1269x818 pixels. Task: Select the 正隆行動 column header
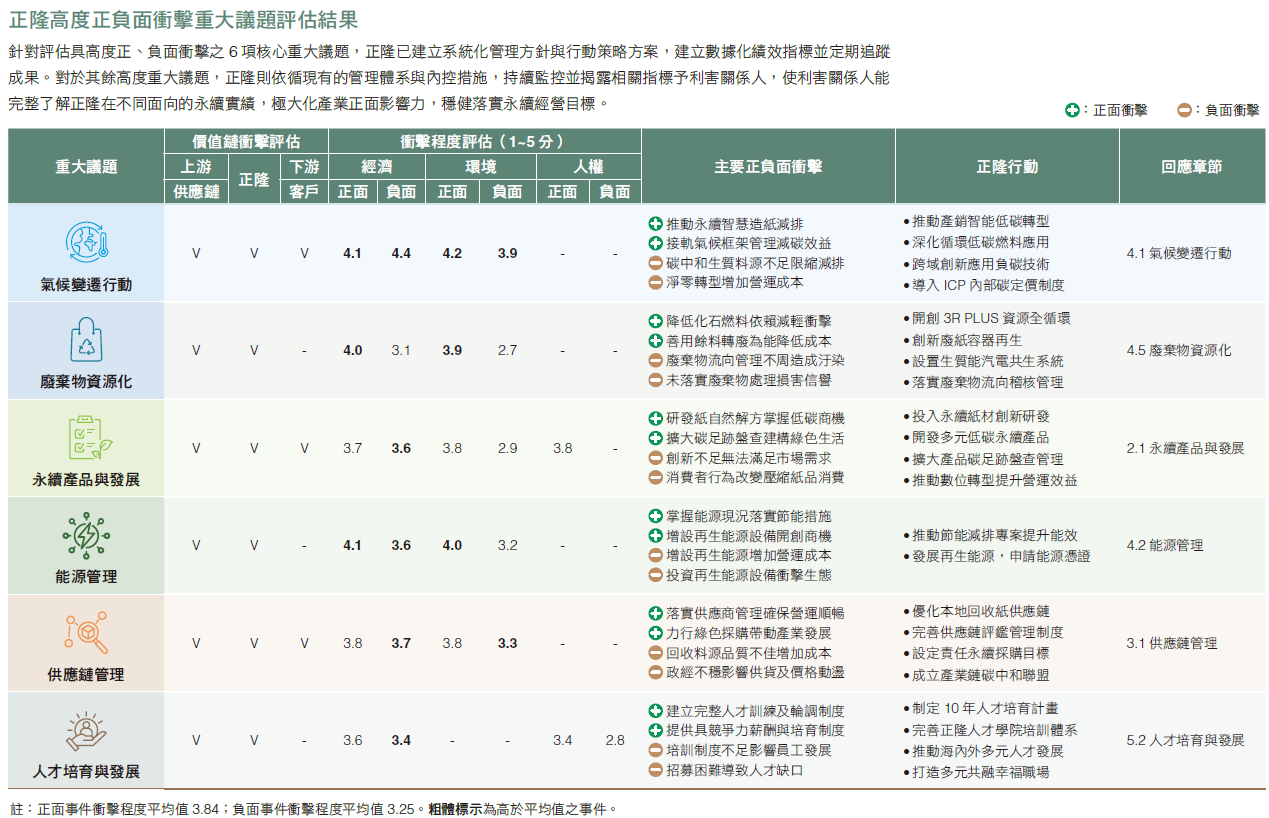(1006, 167)
